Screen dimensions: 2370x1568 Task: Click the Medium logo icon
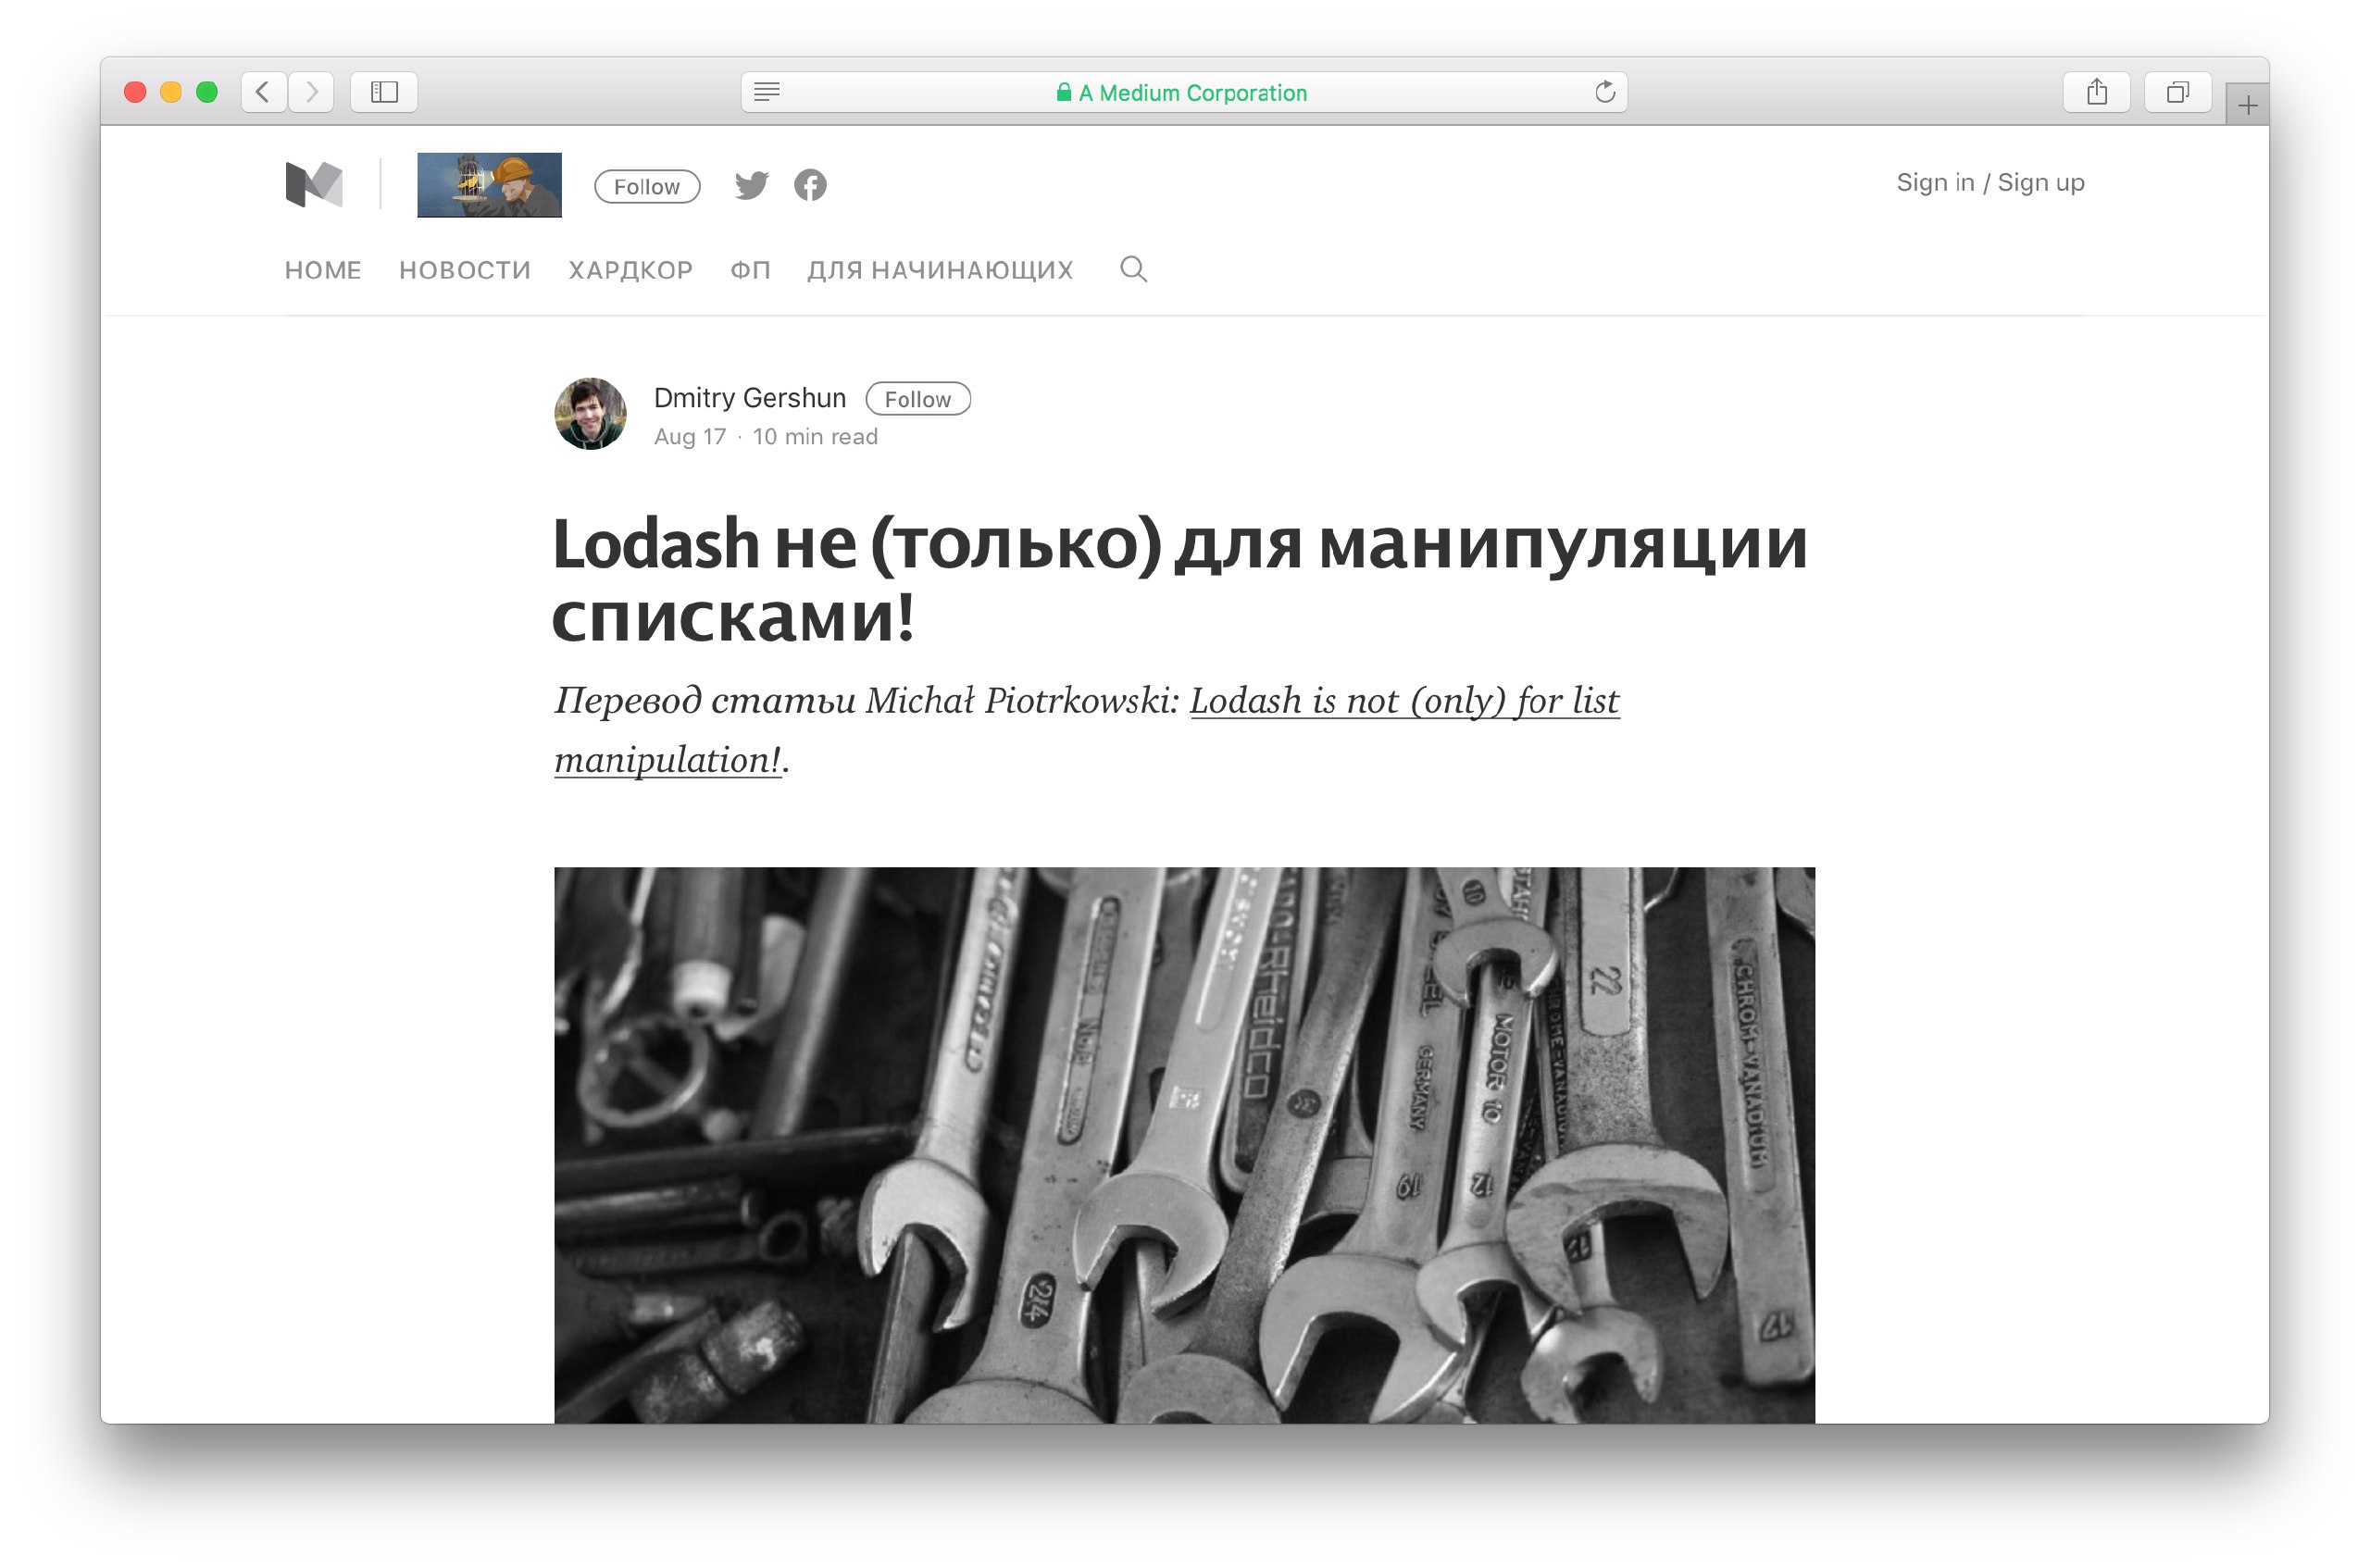pyautogui.click(x=314, y=184)
